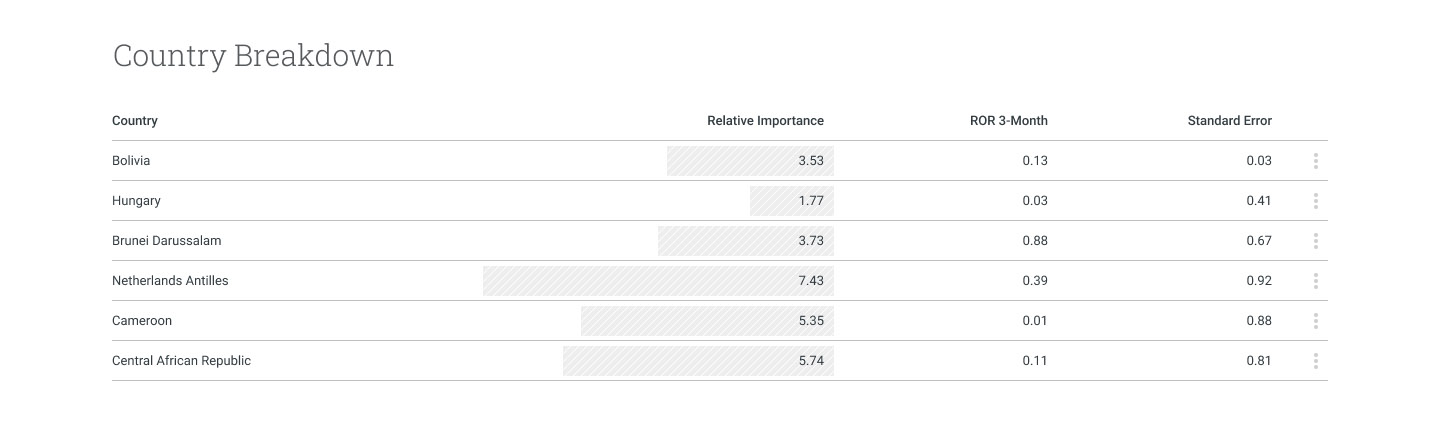Sort by ROR 3-Month column header
Image resolution: width=1440 pixels, height=430 pixels.
coord(1008,121)
